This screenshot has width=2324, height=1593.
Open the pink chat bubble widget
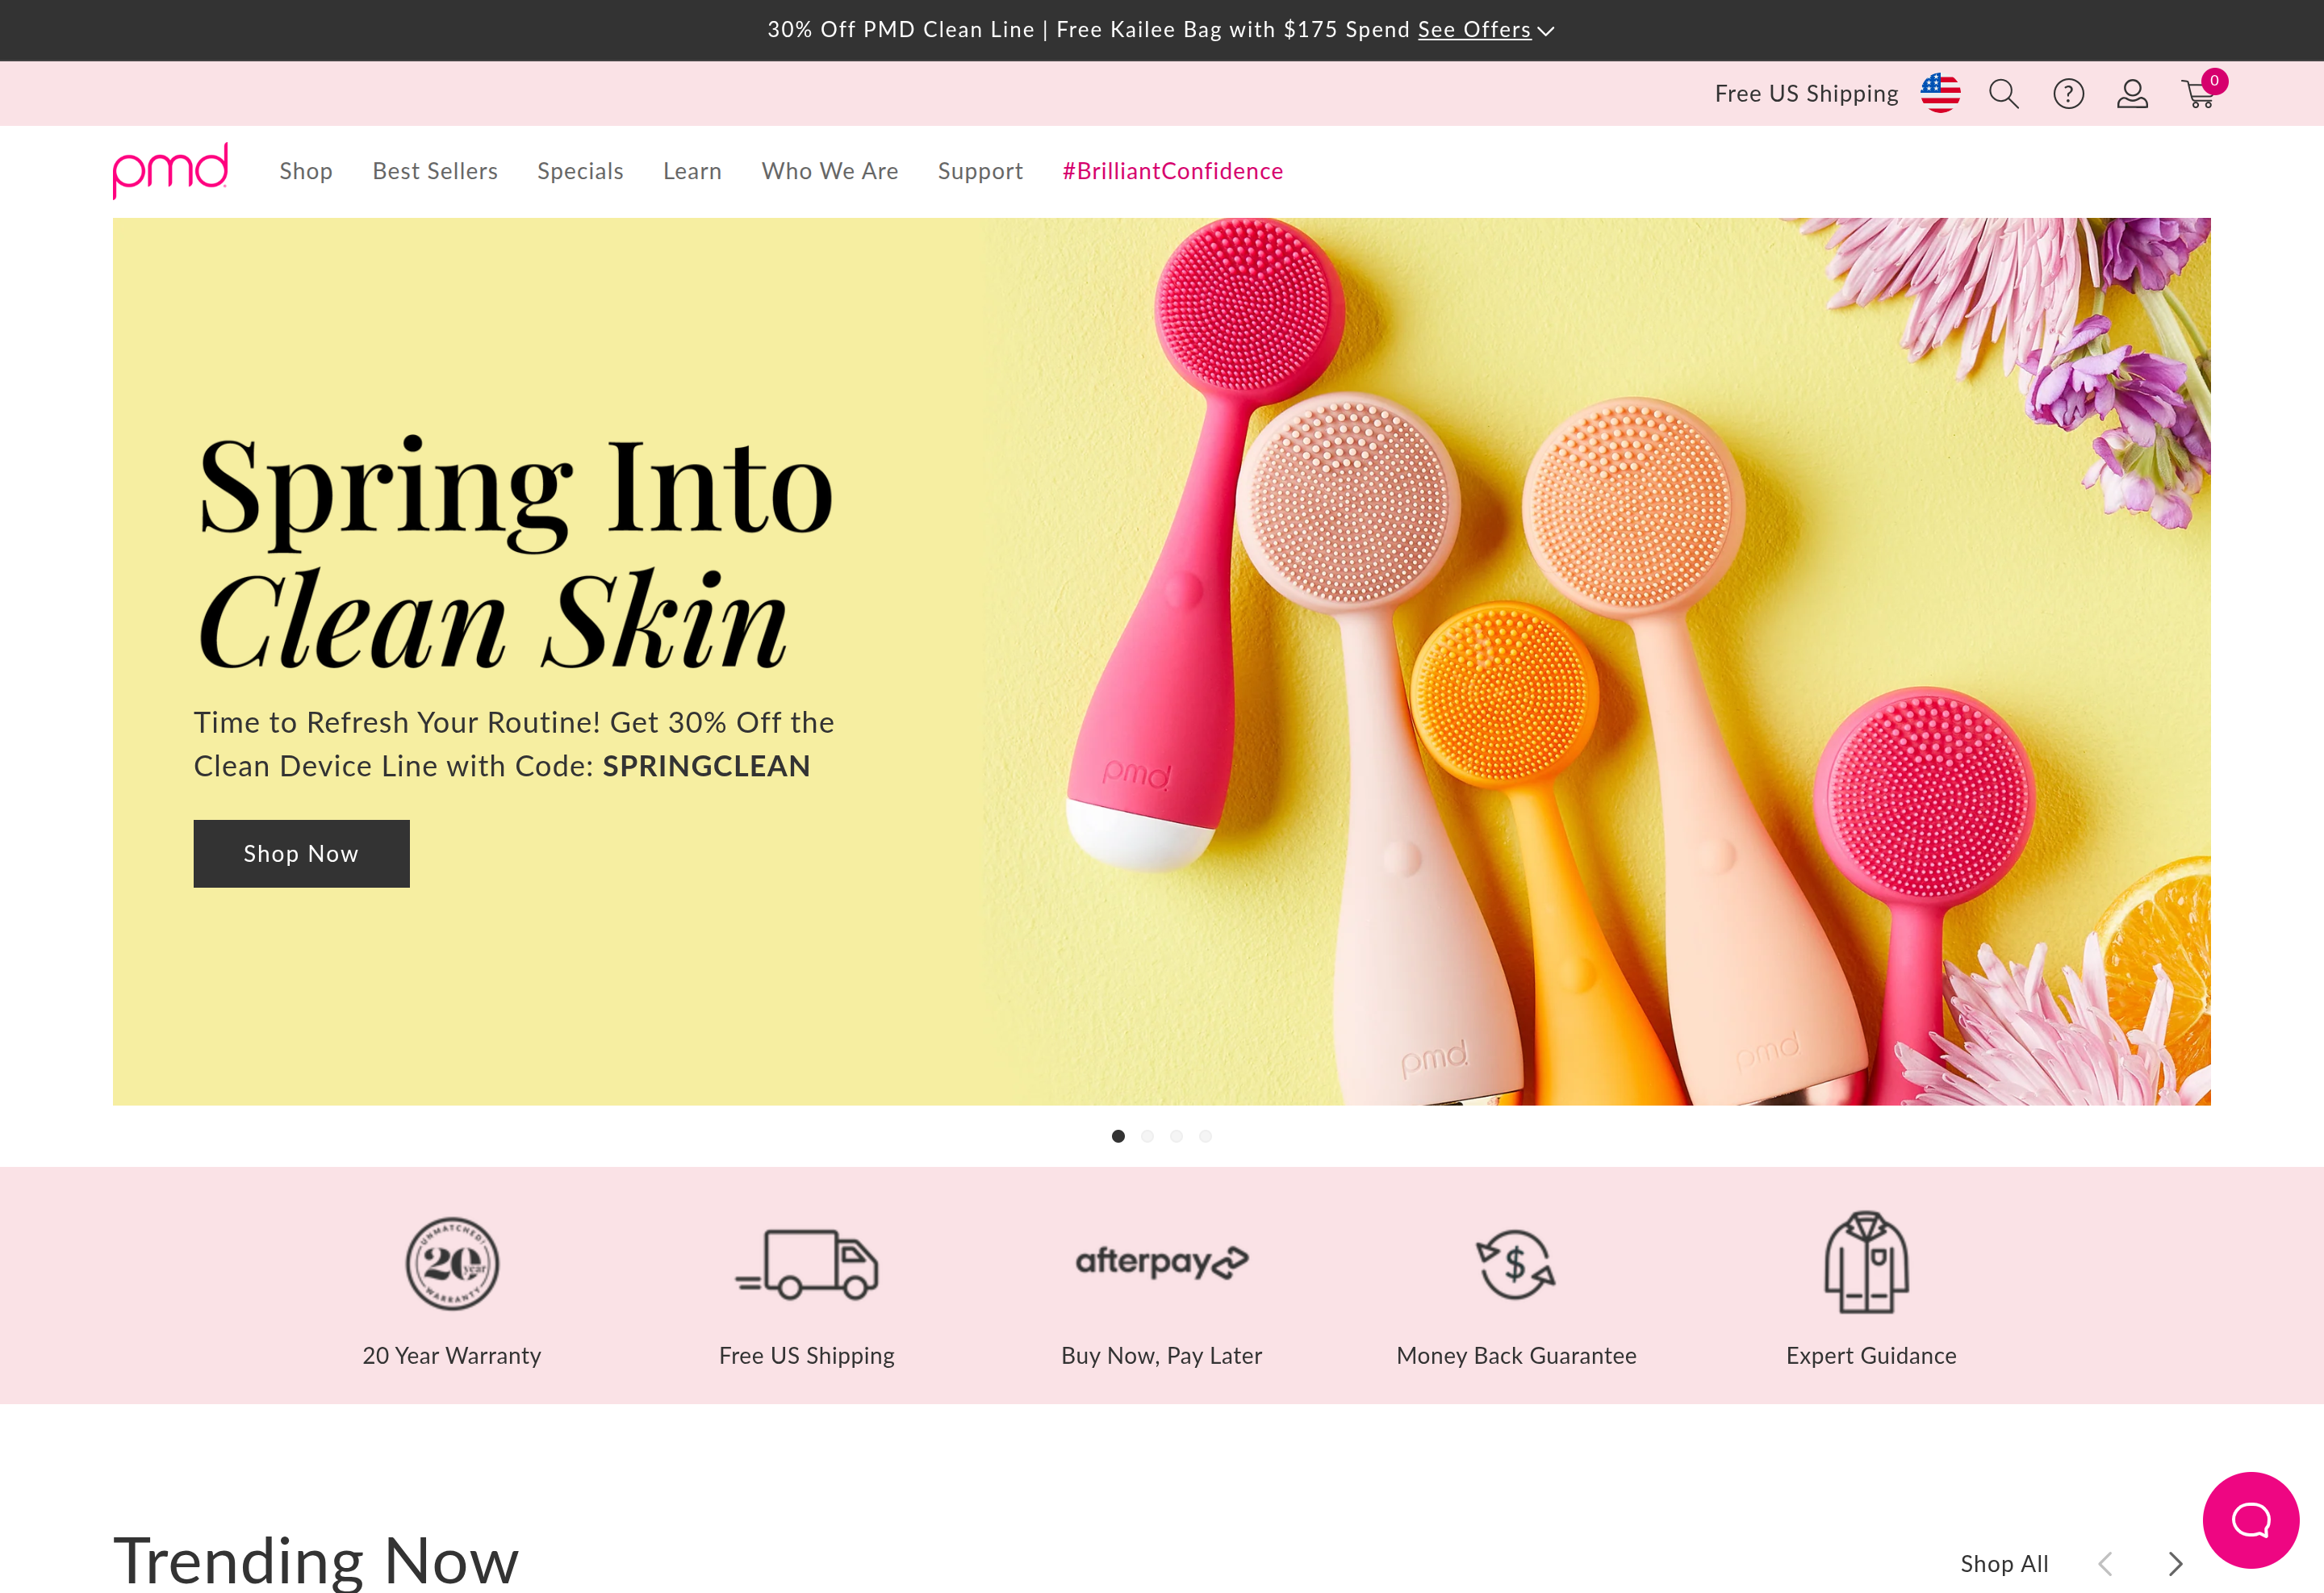coord(2250,1520)
